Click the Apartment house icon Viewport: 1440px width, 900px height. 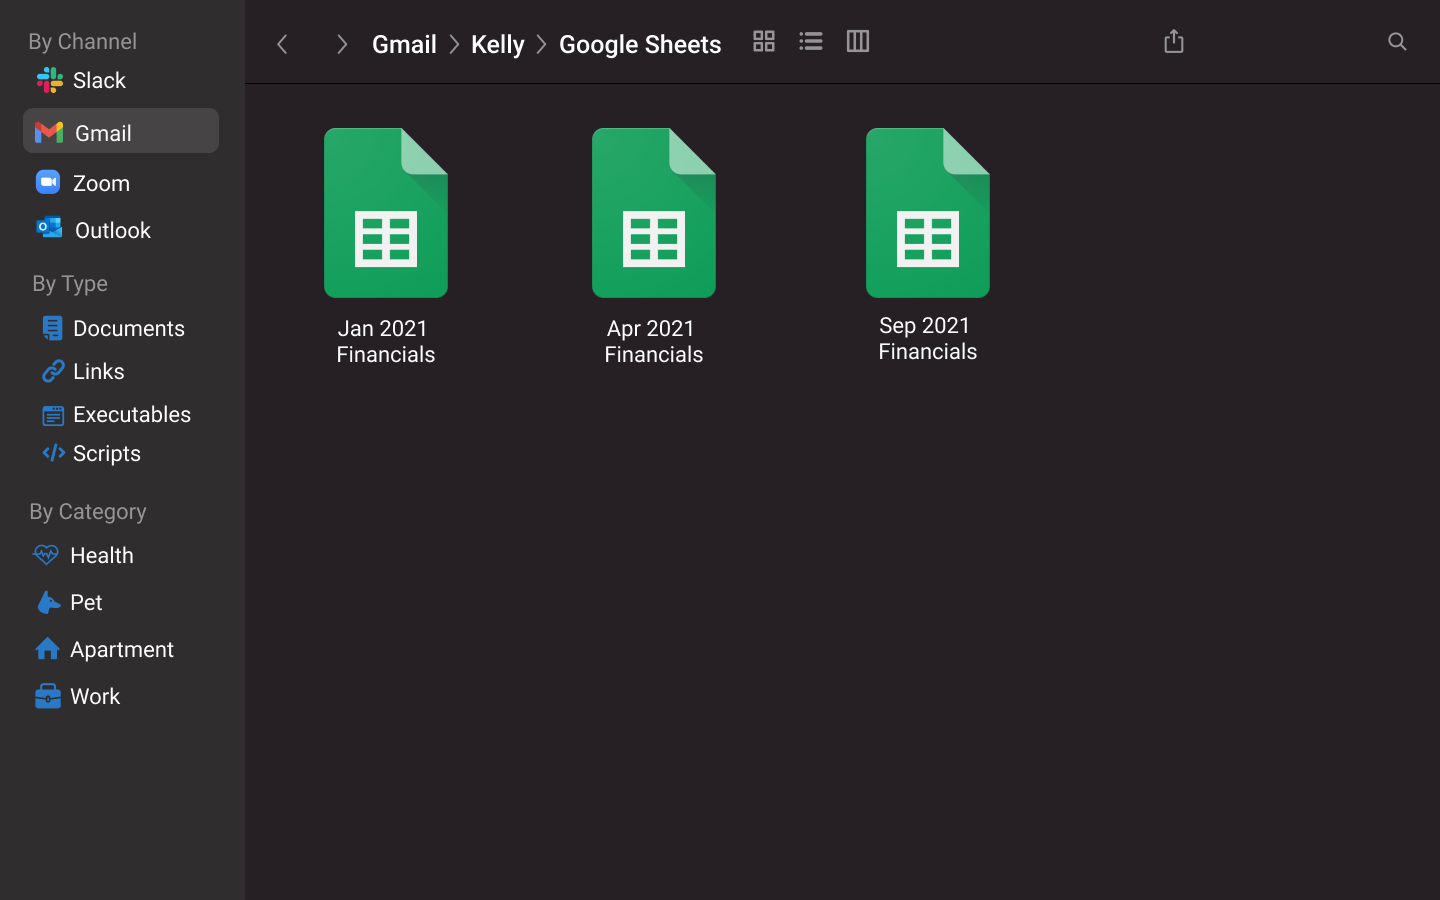[47, 649]
